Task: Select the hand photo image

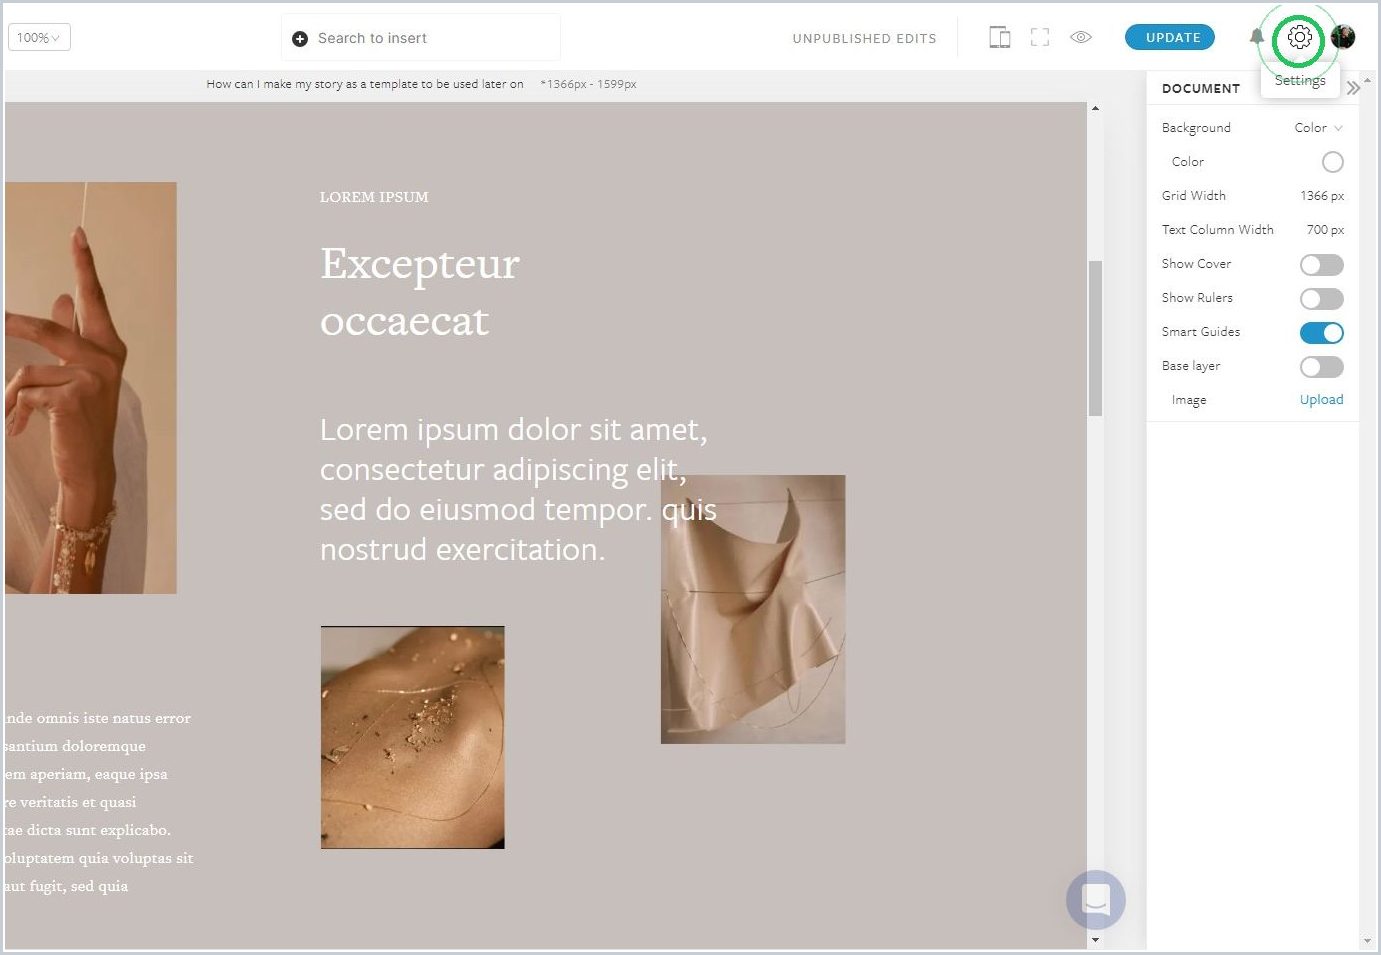Action: pyautogui.click(x=90, y=388)
